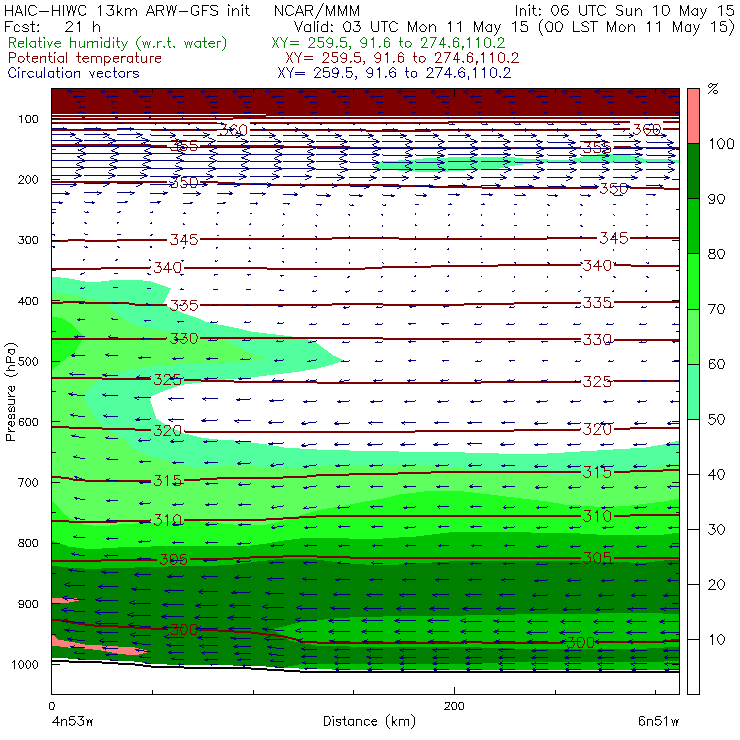The height and width of the screenshot is (740, 740).
Task: Click the darkest green 90–100% colorbar segment
Action: point(693,171)
